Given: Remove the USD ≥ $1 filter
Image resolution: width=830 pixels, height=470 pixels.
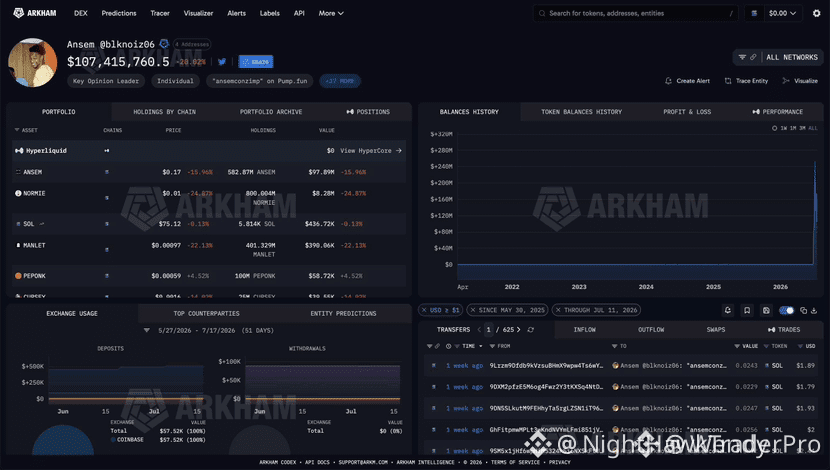Looking at the screenshot, I should [x=423, y=310].
